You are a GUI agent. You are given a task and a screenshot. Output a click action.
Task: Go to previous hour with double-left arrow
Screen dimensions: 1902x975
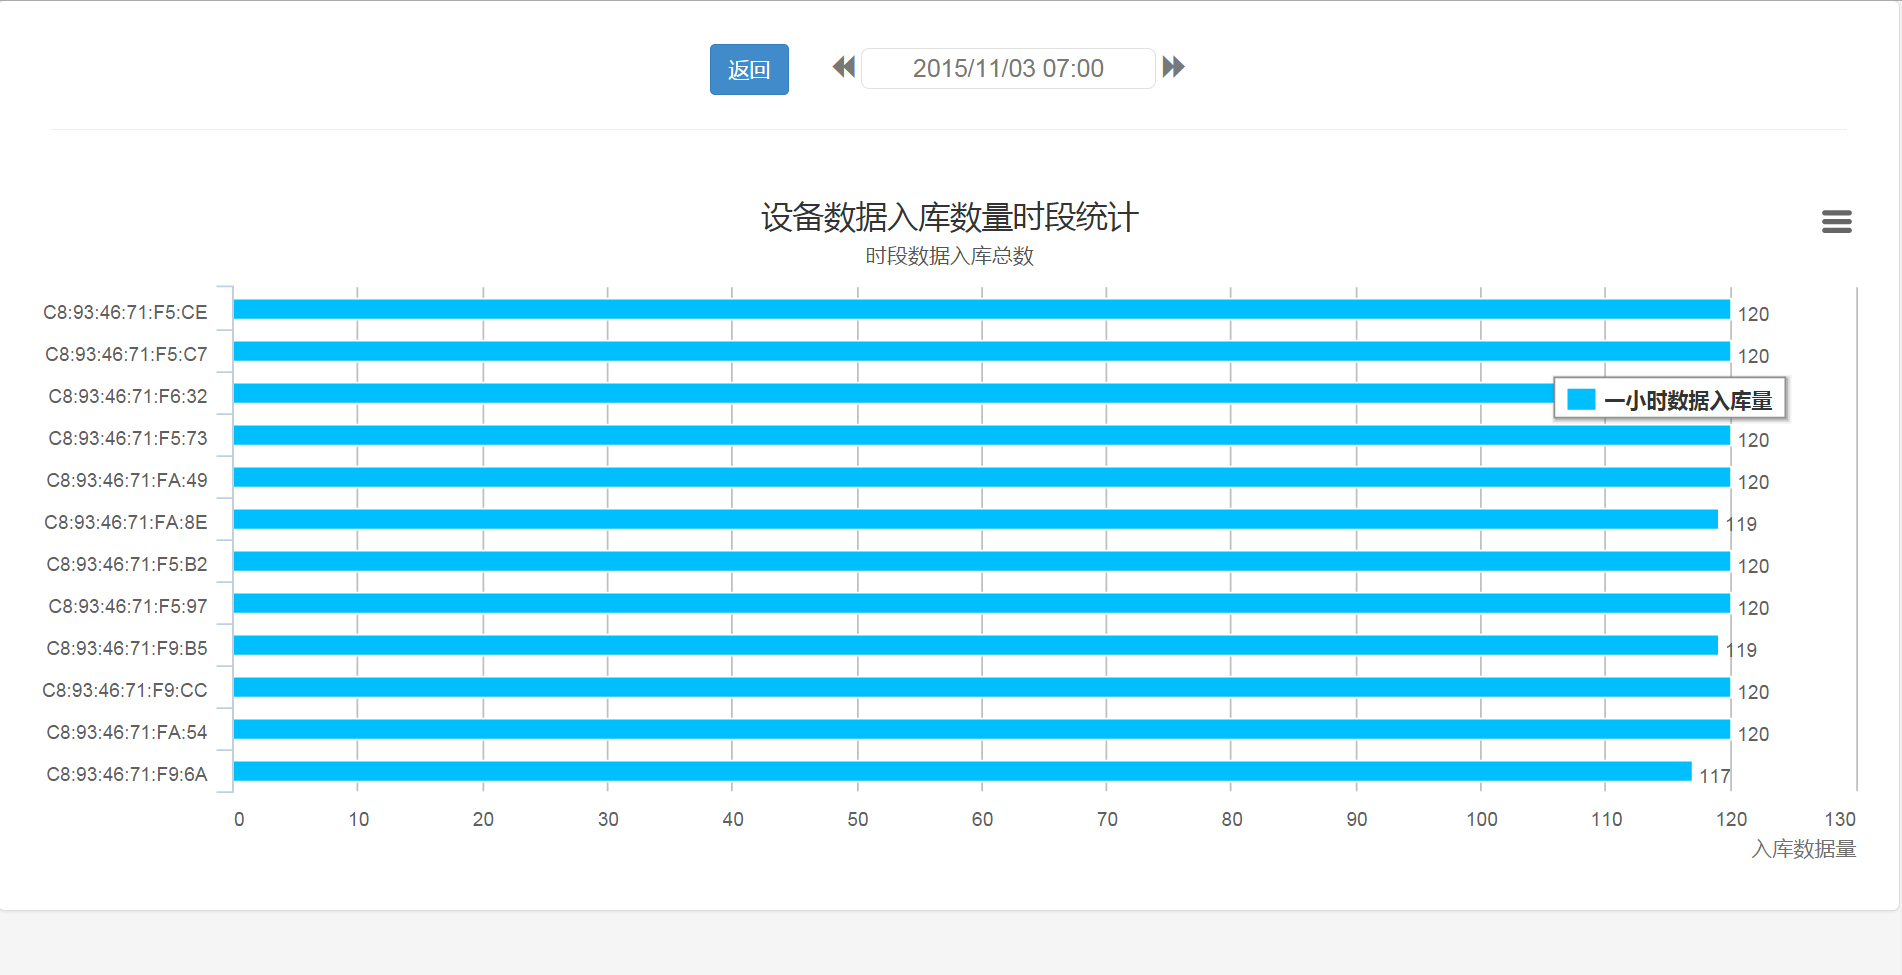(x=844, y=67)
